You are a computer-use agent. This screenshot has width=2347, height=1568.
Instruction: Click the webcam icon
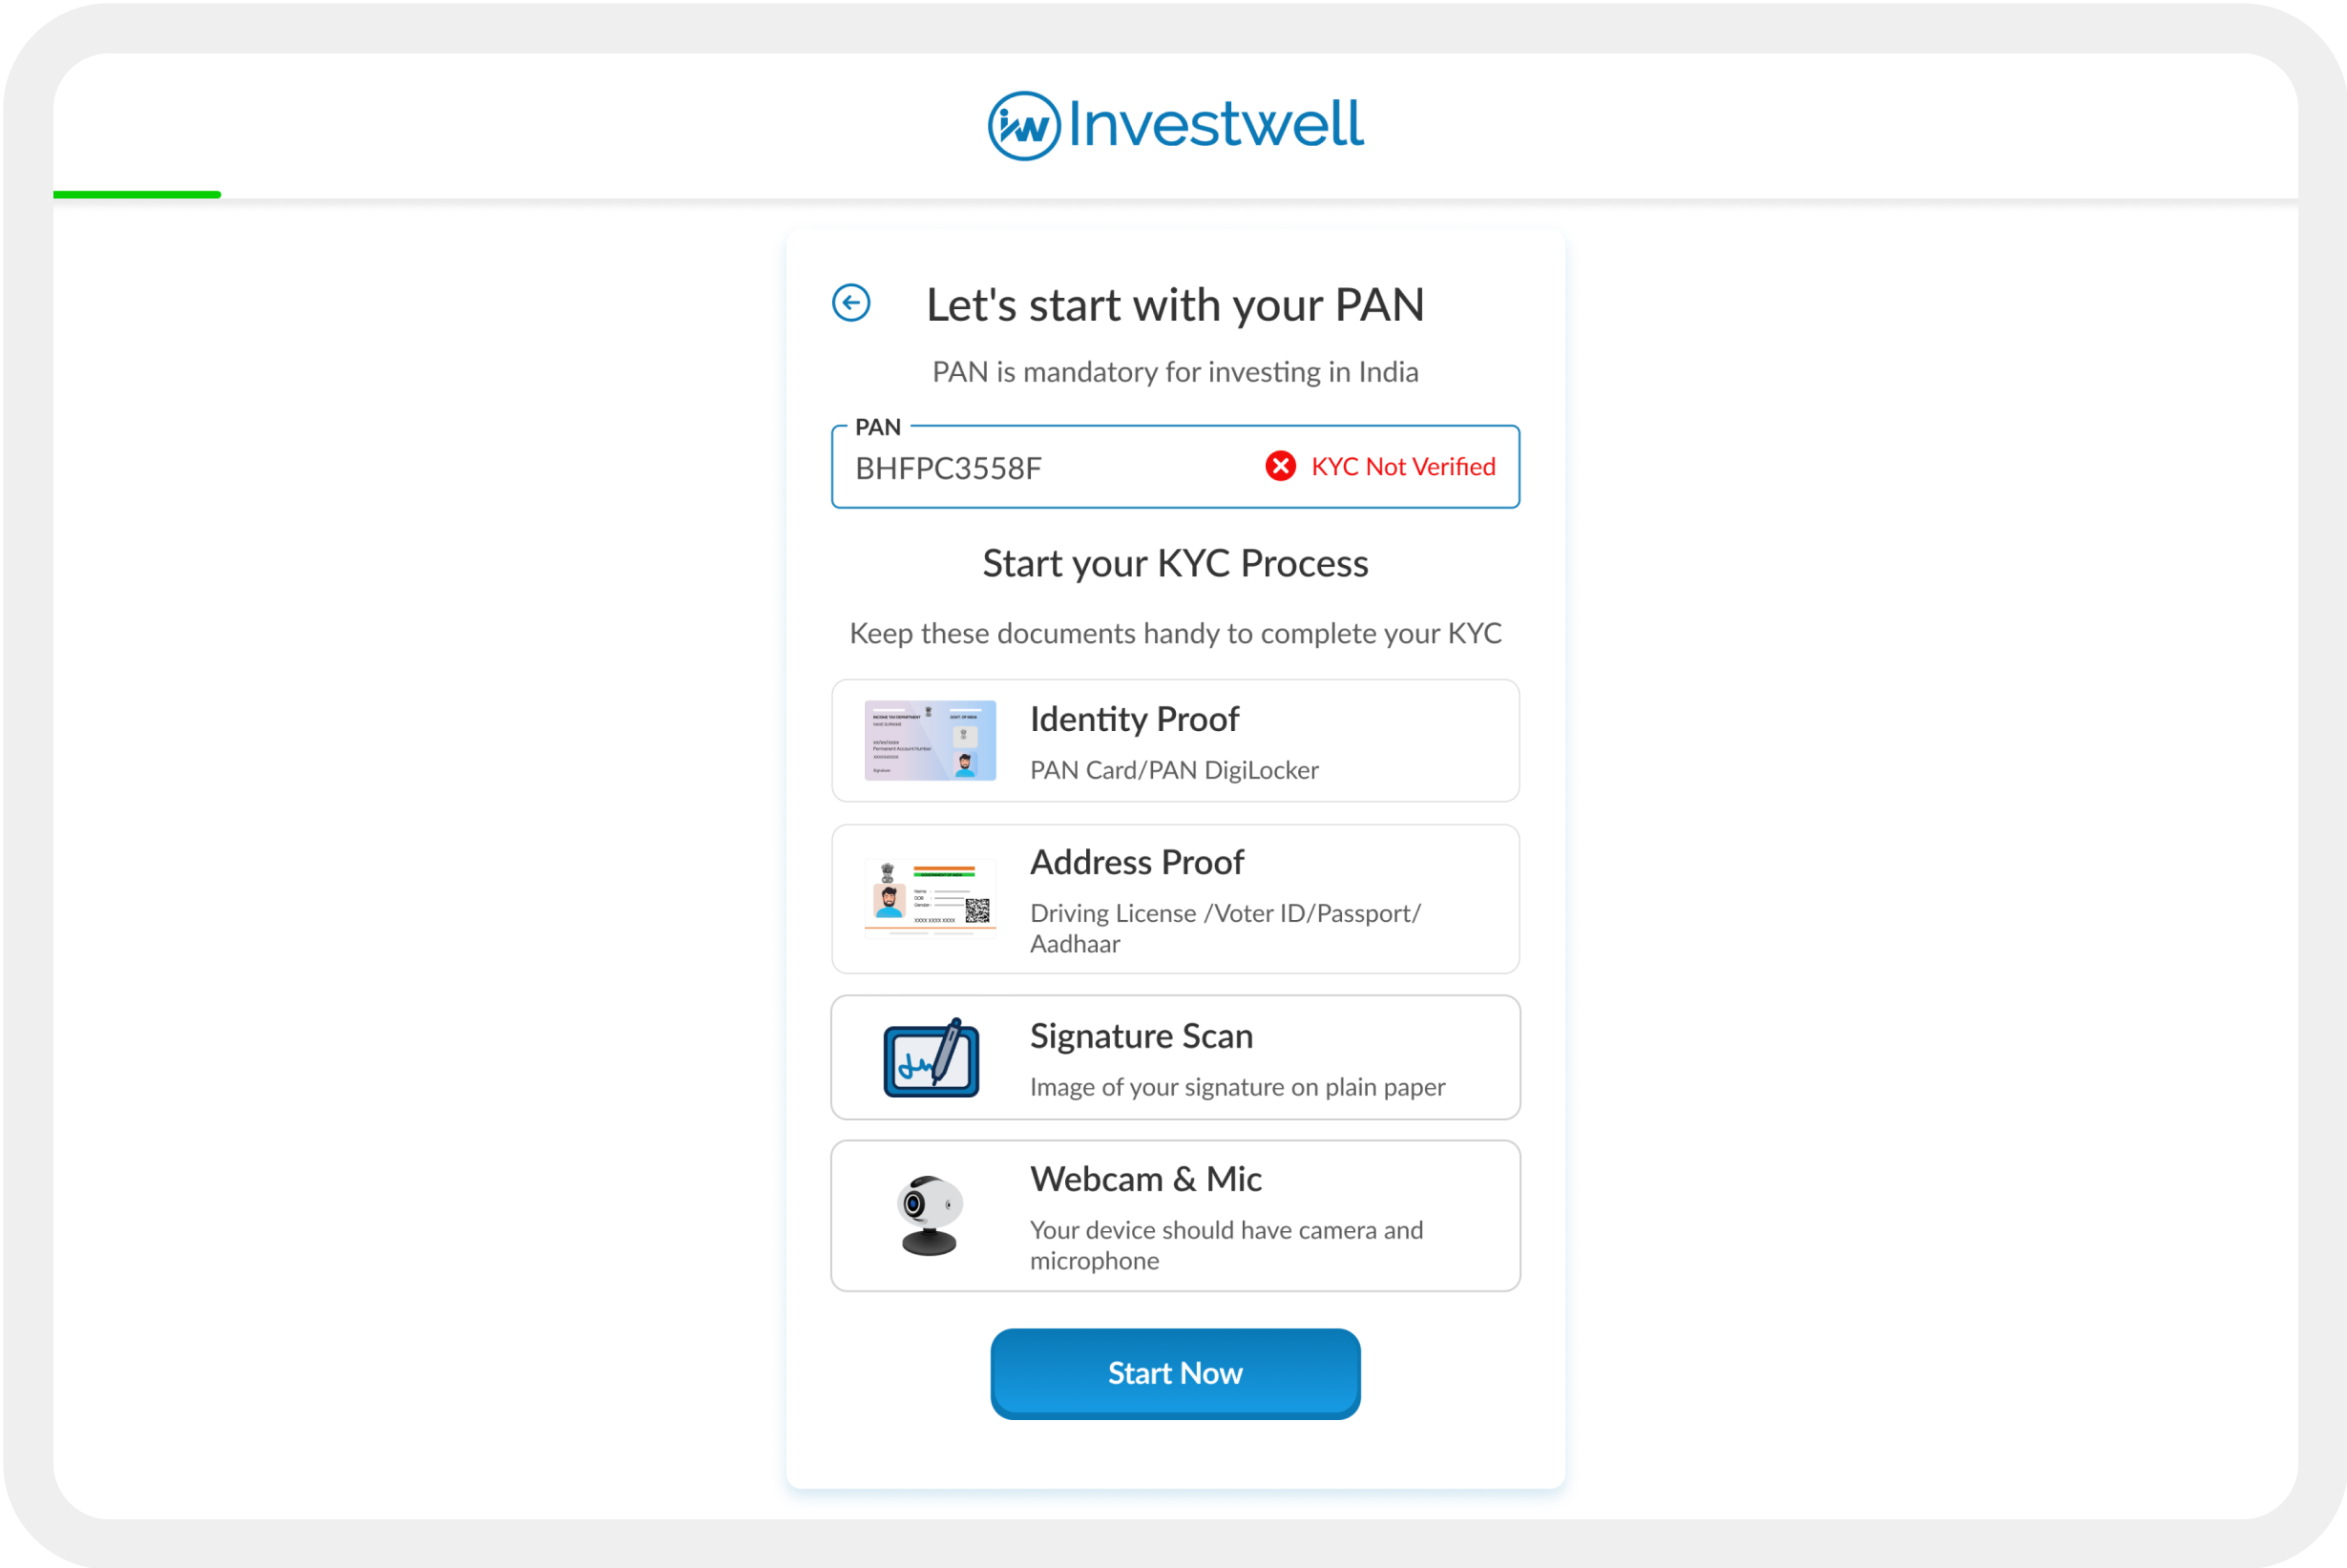point(930,1215)
